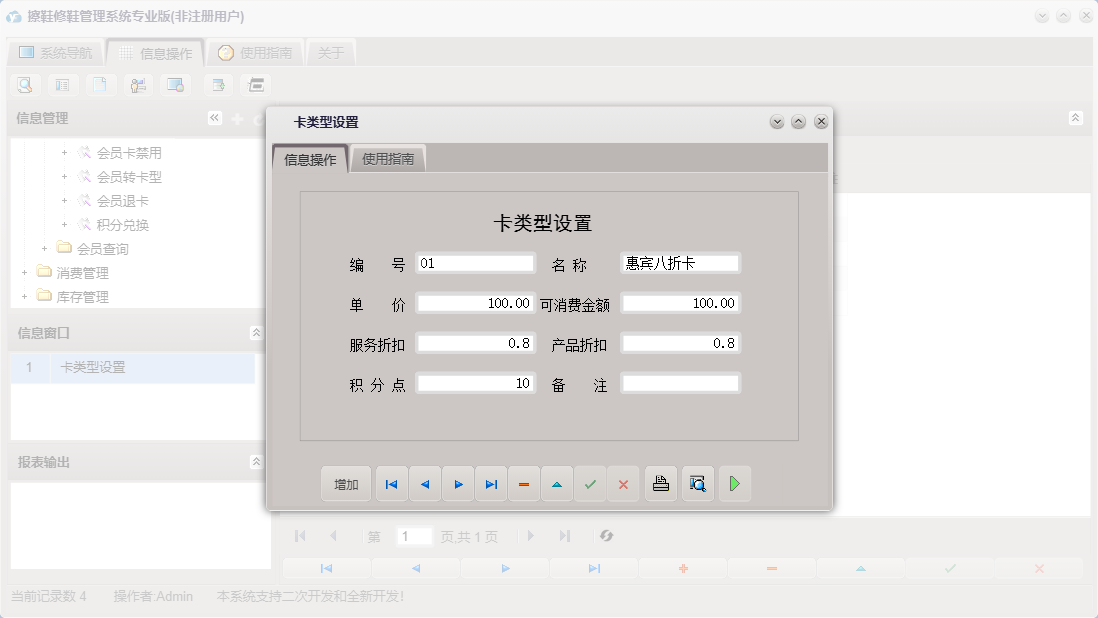
Task: Go to next record with the right arrow
Action: click(458, 483)
